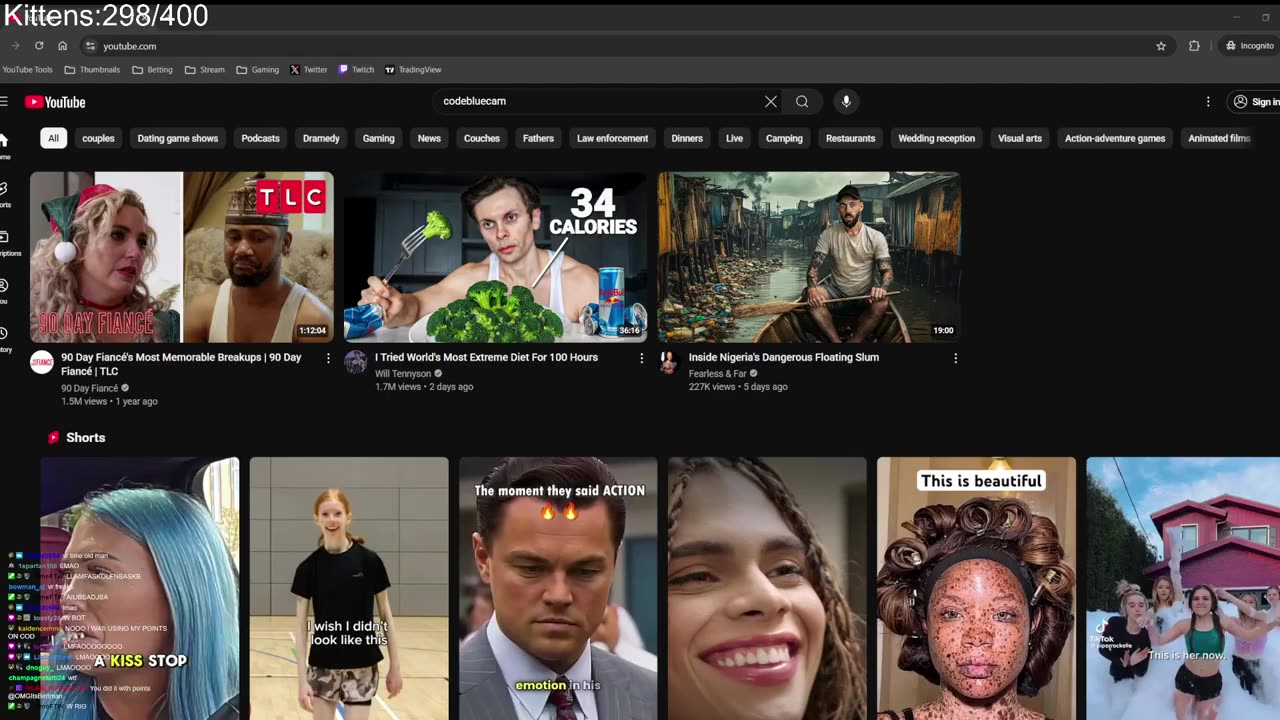Select the Camping chip
The image size is (1280, 720).
click(x=784, y=138)
